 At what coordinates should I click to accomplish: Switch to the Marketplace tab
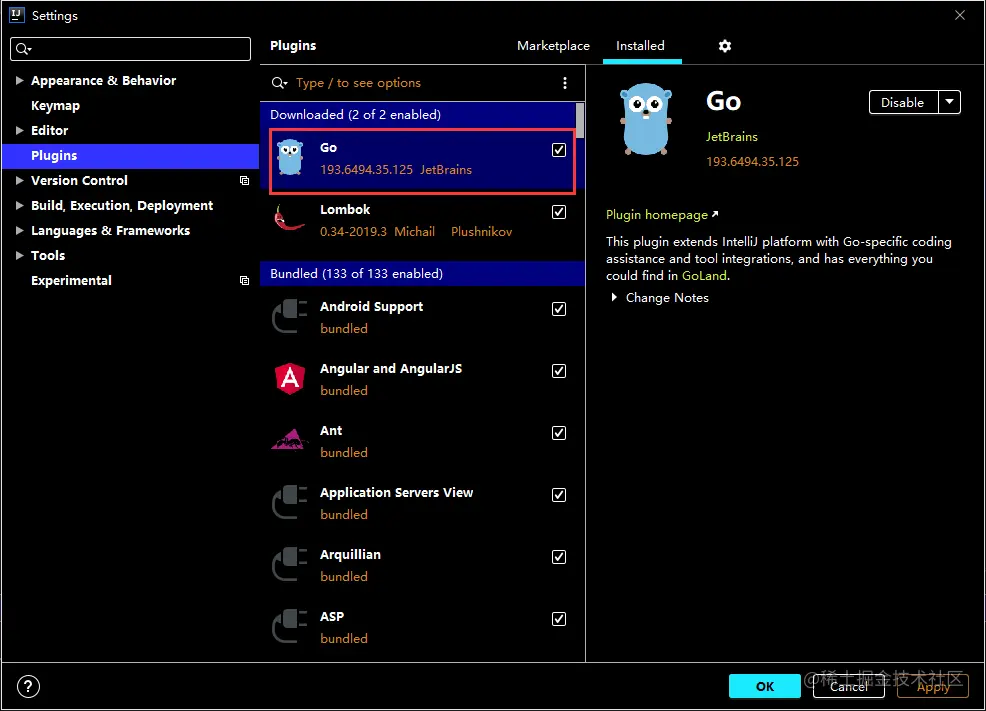click(553, 46)
